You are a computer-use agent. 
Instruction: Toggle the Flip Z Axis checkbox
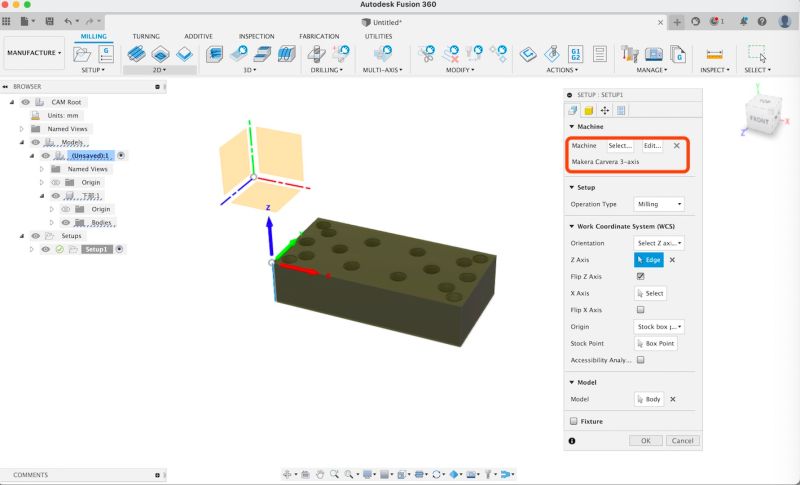[640, 276]
